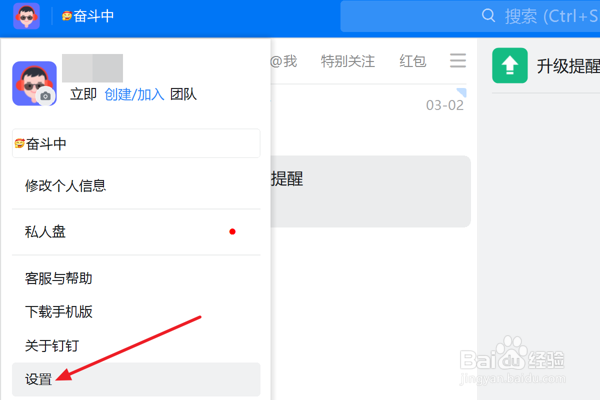Click the green 升级提醒 arrow icon
600x400 pixels.
point(510,65)
